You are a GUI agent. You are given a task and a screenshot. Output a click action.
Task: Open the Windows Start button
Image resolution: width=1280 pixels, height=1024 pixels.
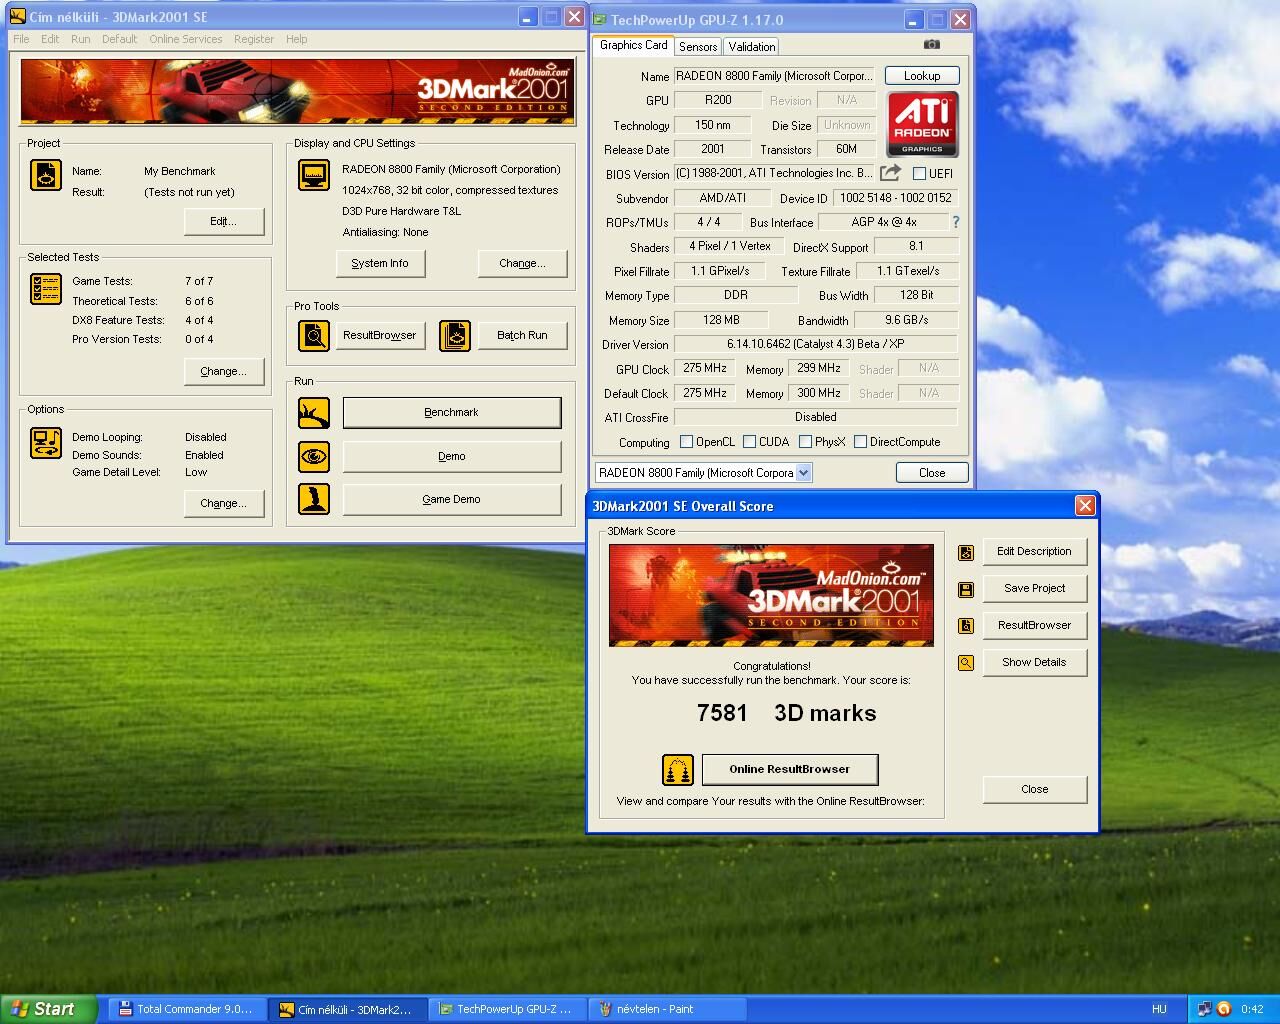point(48,1009)
